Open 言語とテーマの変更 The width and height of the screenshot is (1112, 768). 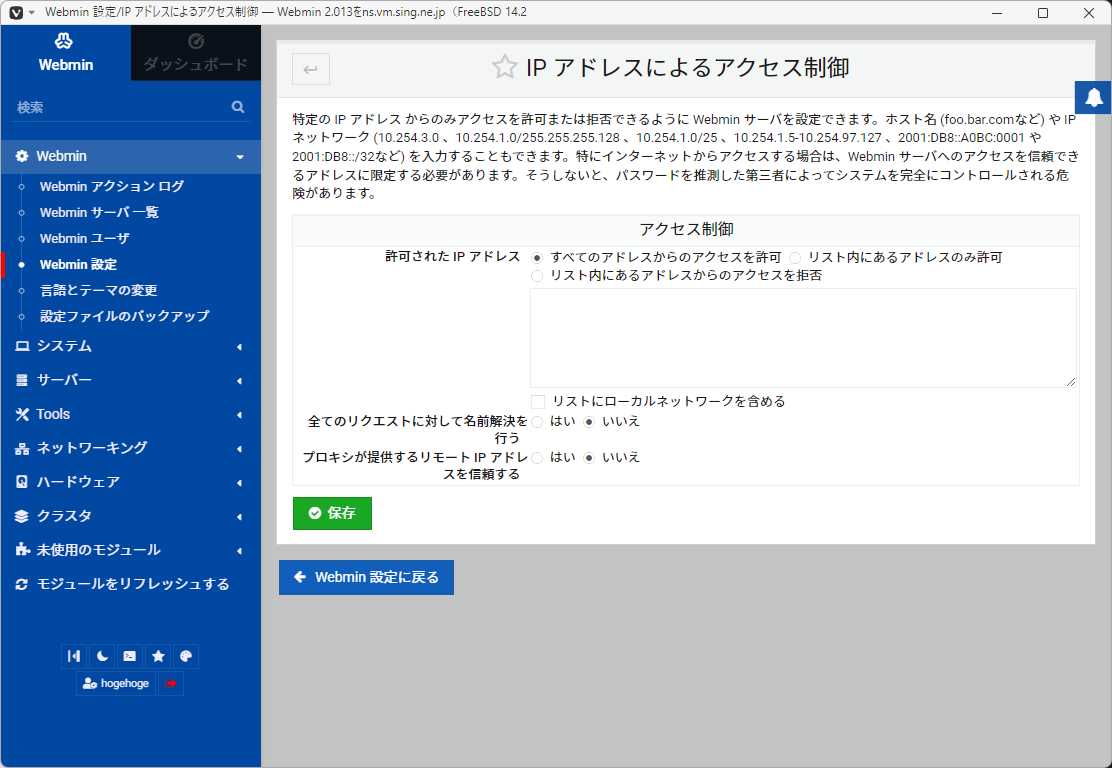click(x=99, y=290)
